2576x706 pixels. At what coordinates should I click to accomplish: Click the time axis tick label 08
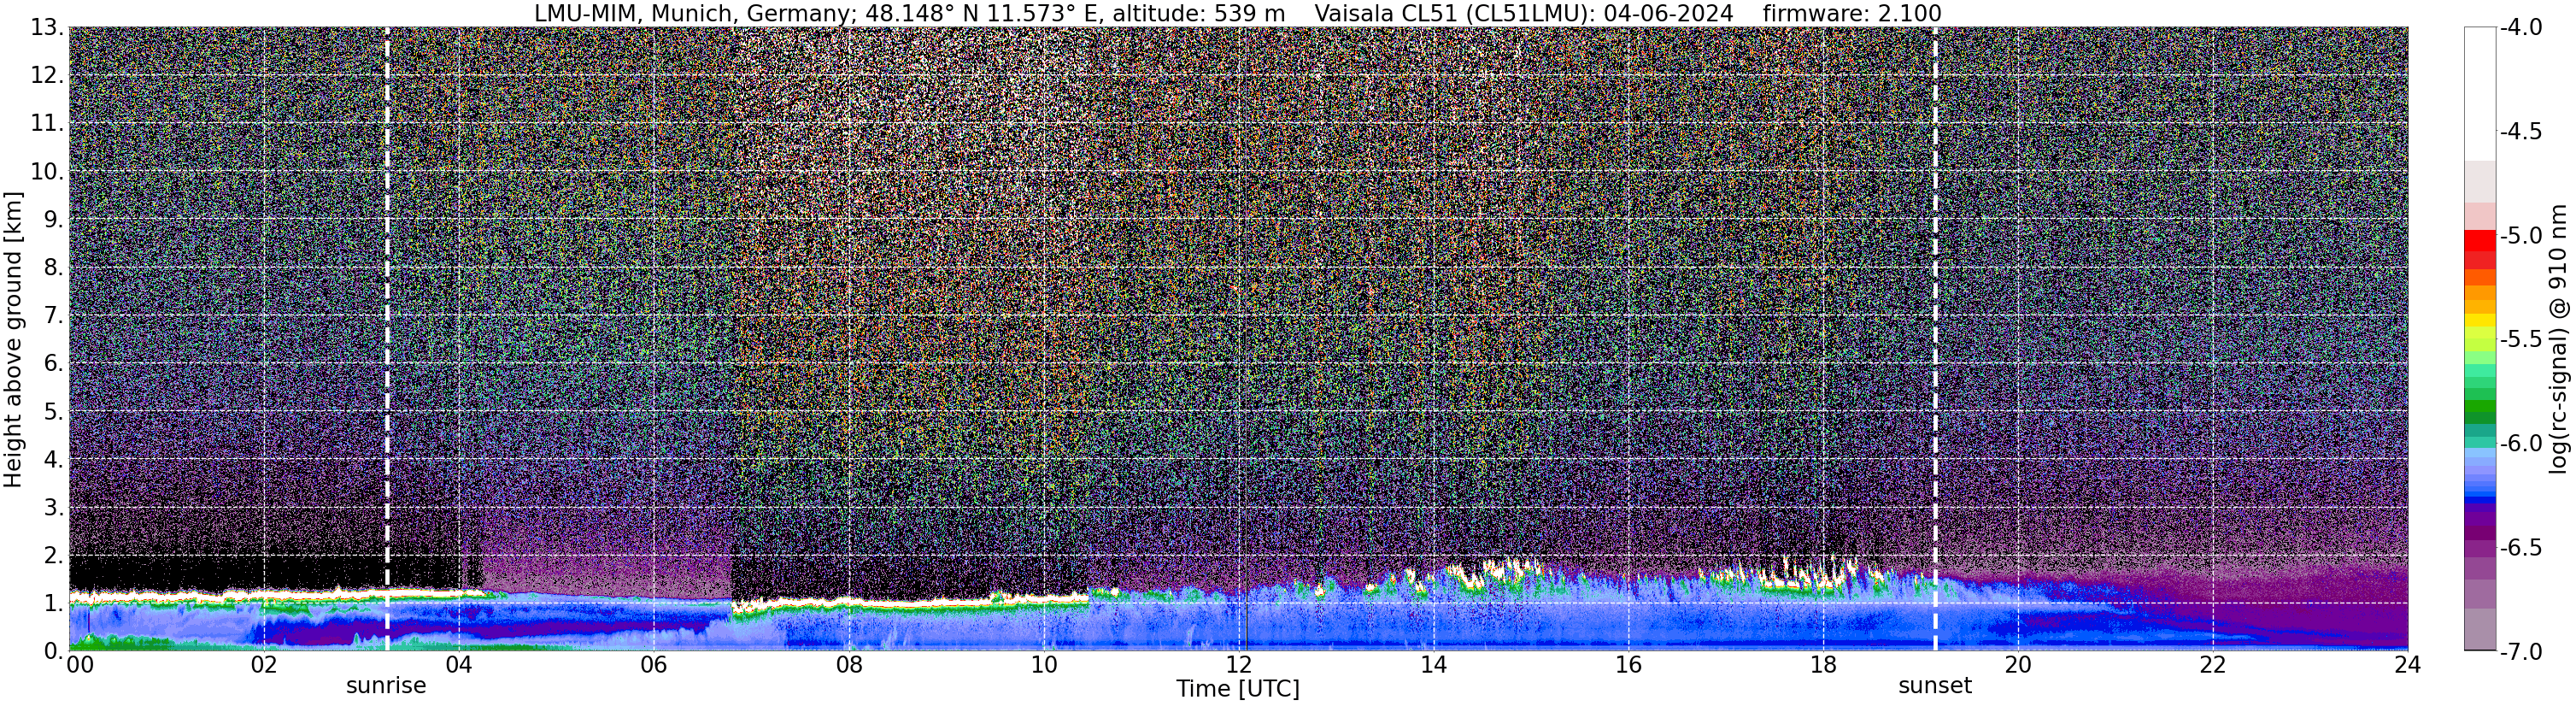tap(849, 665)
